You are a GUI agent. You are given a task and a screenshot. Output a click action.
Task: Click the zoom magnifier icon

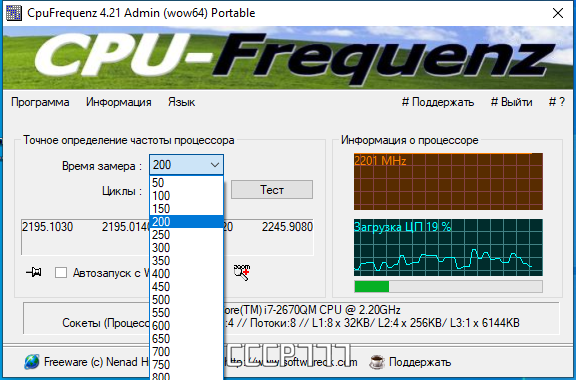tap(242, 272)
